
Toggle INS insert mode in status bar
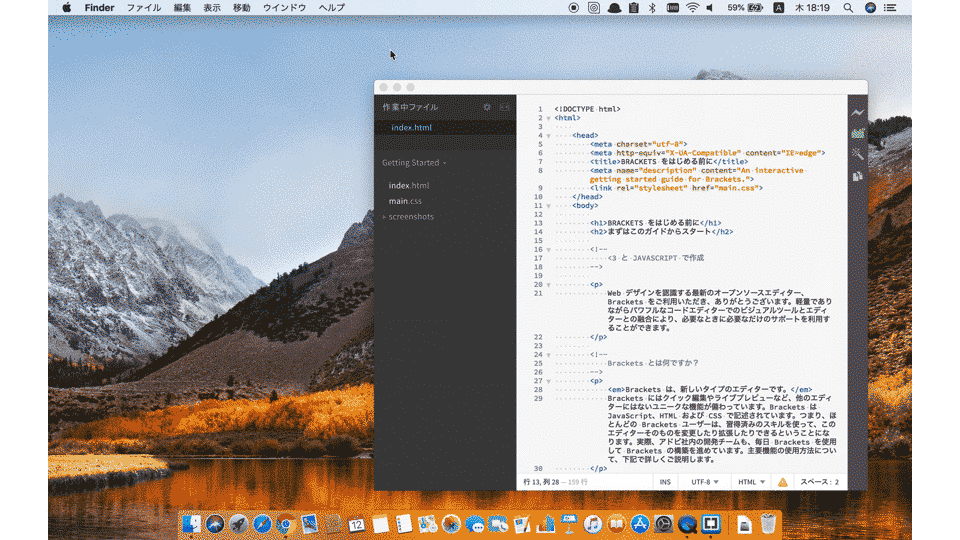click(x=665, y=482)
